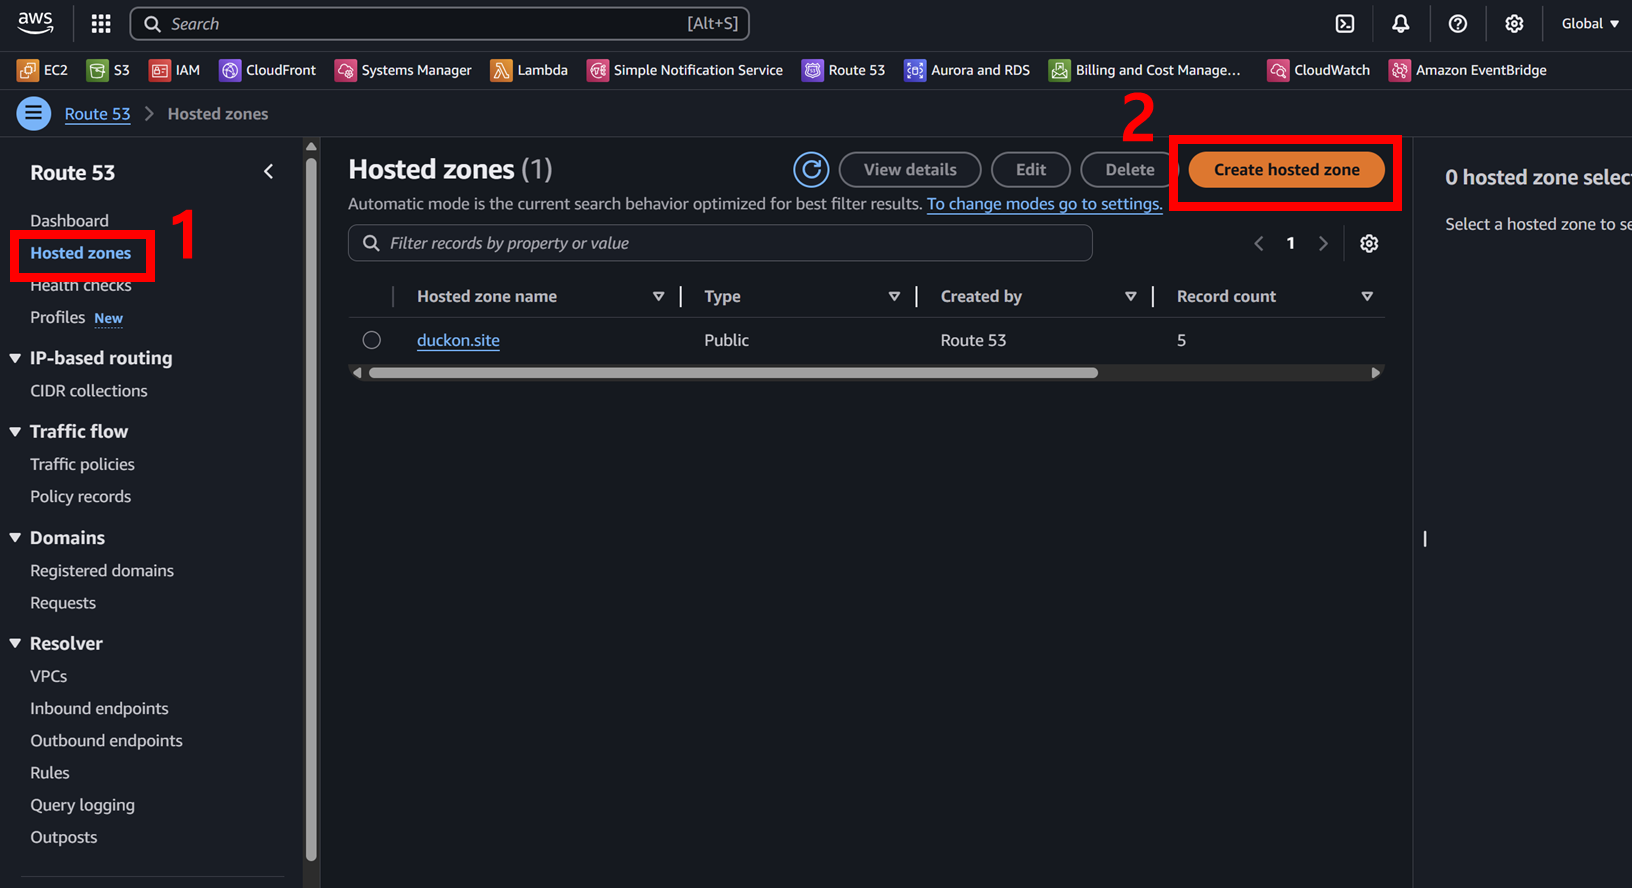Open CIDR collections
Image resolution: width=1632 pixels, height=888 pixels.
click(88, 391)
